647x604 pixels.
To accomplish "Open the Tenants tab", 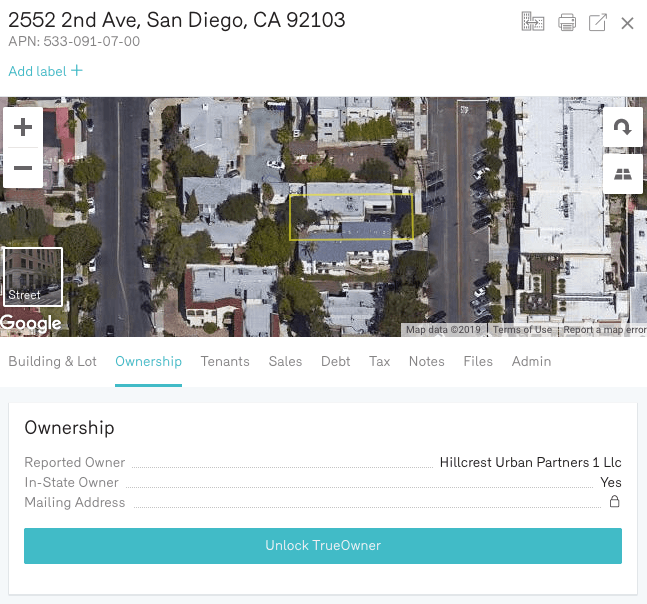I will (x=225, y=361).
